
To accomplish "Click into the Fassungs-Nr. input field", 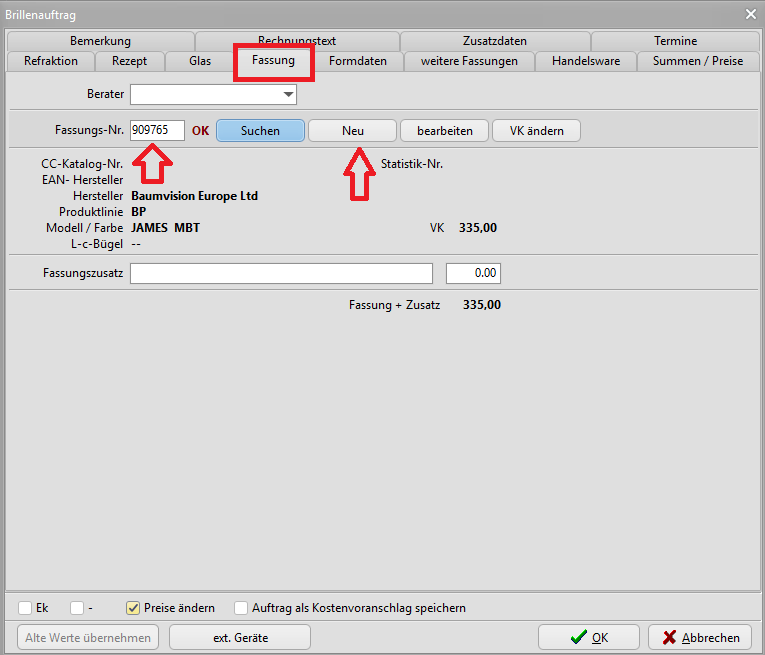I will (x=157, y=130).
